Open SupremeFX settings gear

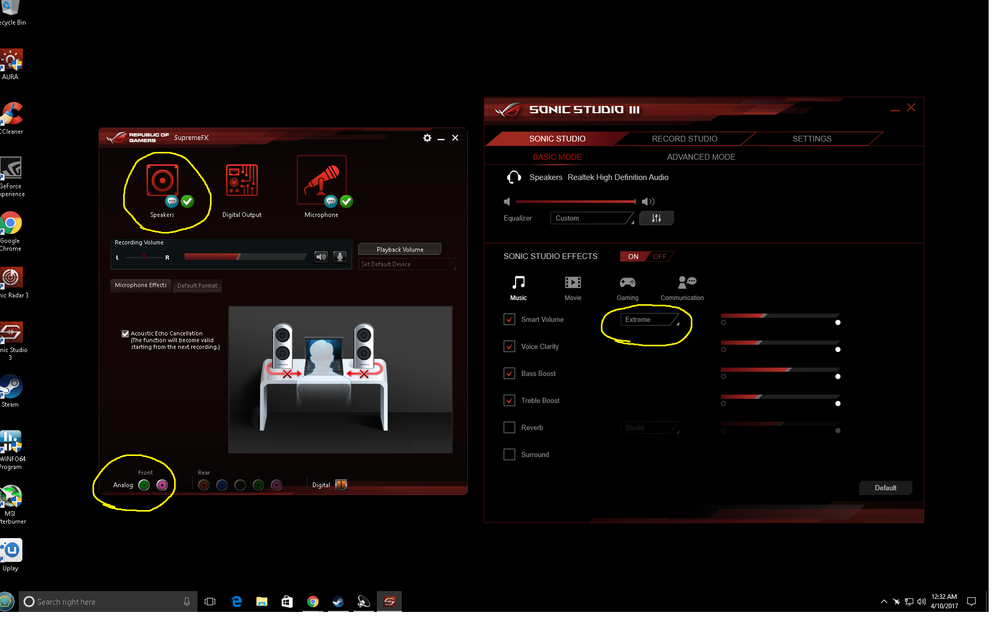click(427, 138)
